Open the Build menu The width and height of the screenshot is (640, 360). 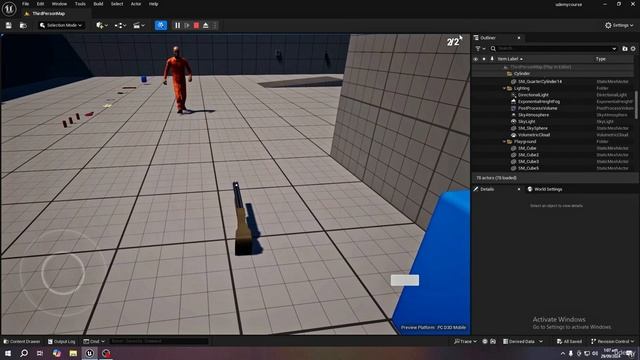pos(98,4)
